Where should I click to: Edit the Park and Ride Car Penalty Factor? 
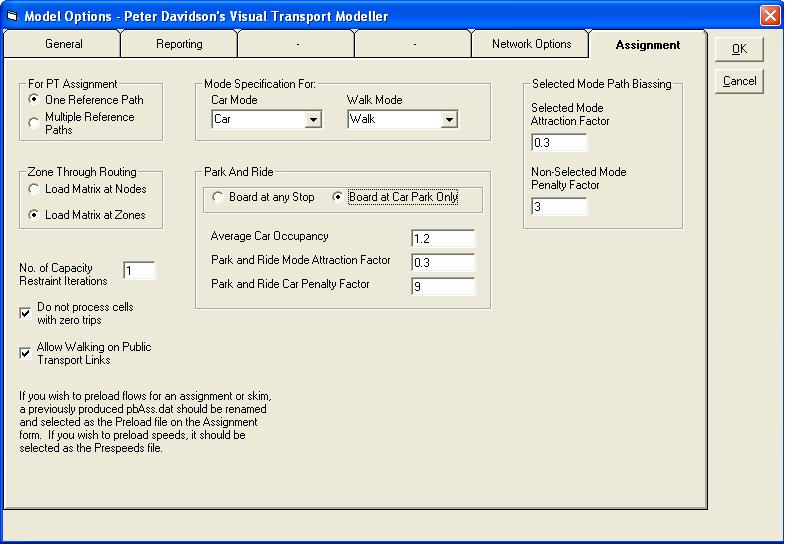(442, 286)
